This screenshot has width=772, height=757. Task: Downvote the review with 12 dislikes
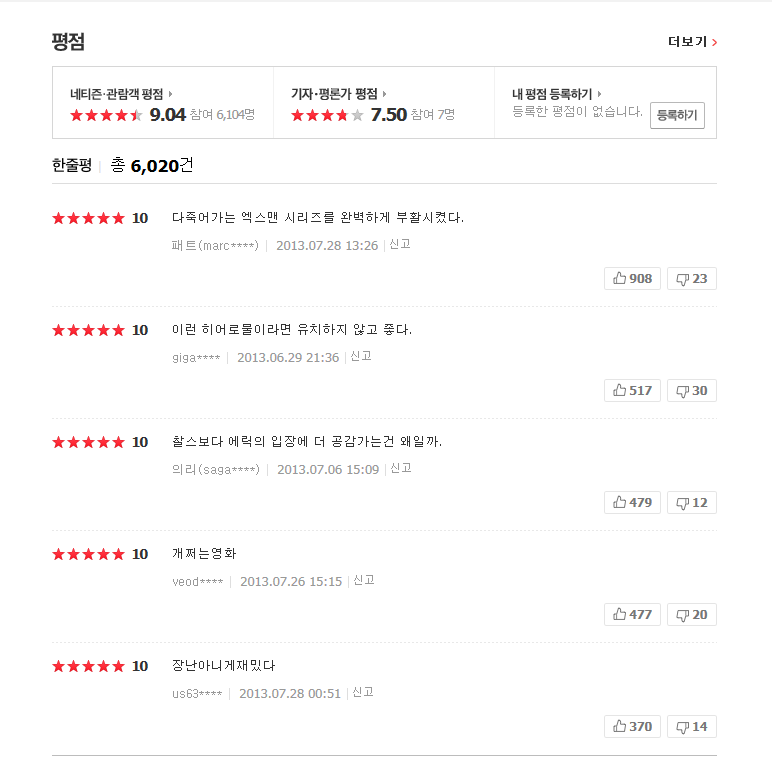pos(691,502)
